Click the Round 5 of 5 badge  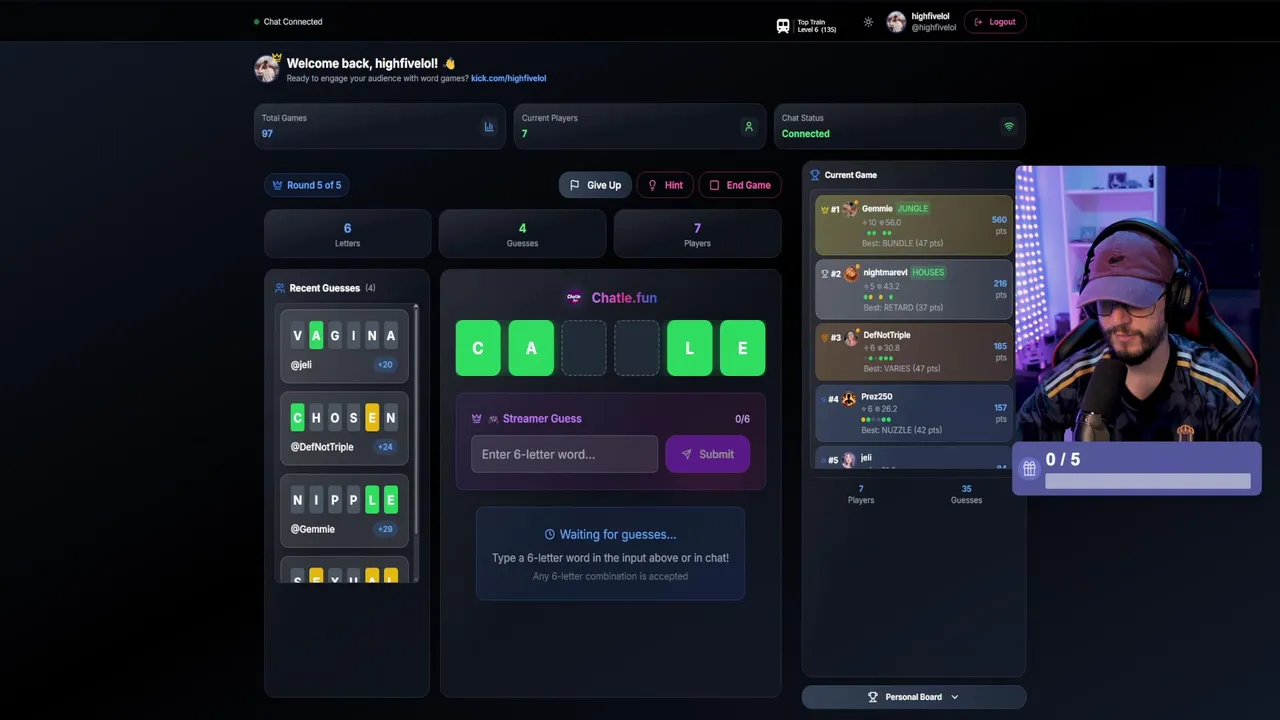(x=307, y=185)
